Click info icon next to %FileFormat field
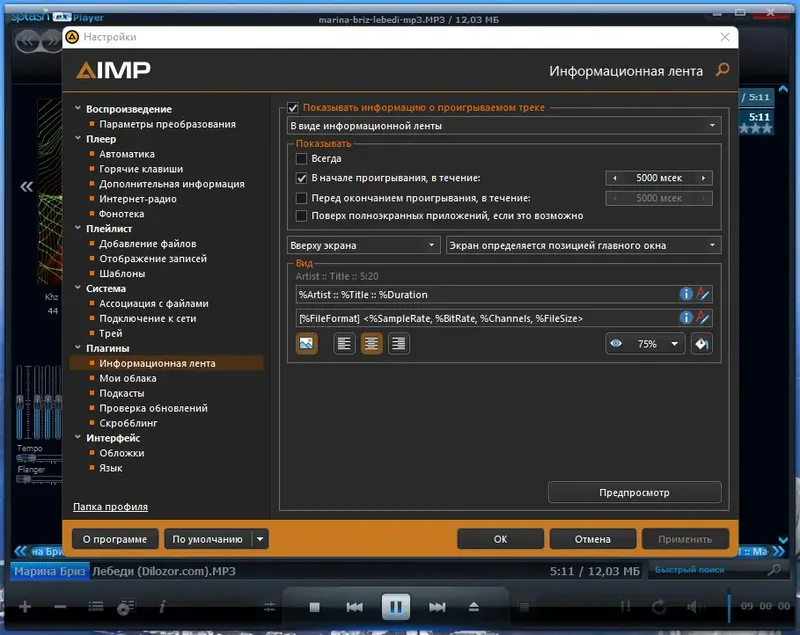 click(x=686, y=318)
